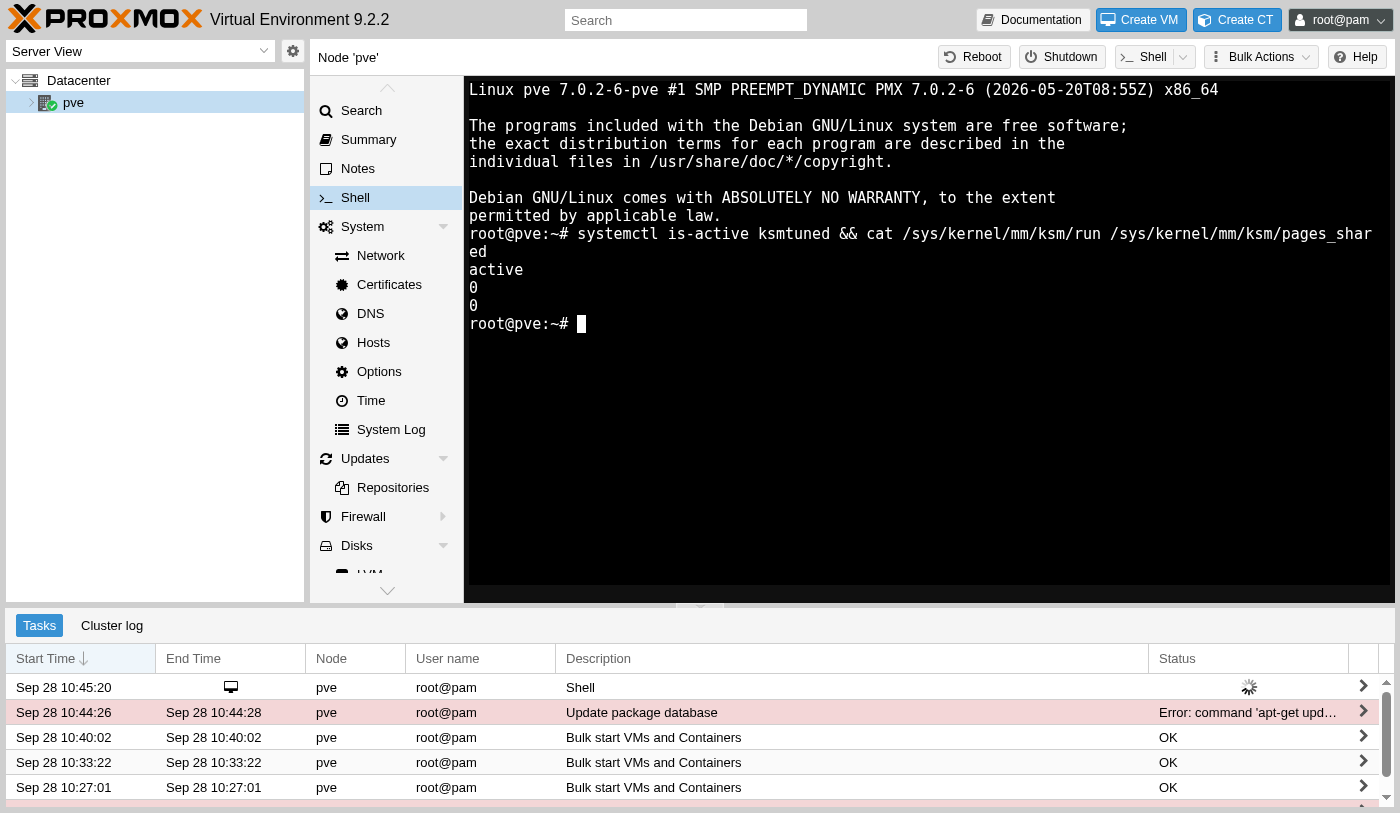Click the Create CT button
The height and width of the screenshot is (813, 1400).
(1237, 20)
